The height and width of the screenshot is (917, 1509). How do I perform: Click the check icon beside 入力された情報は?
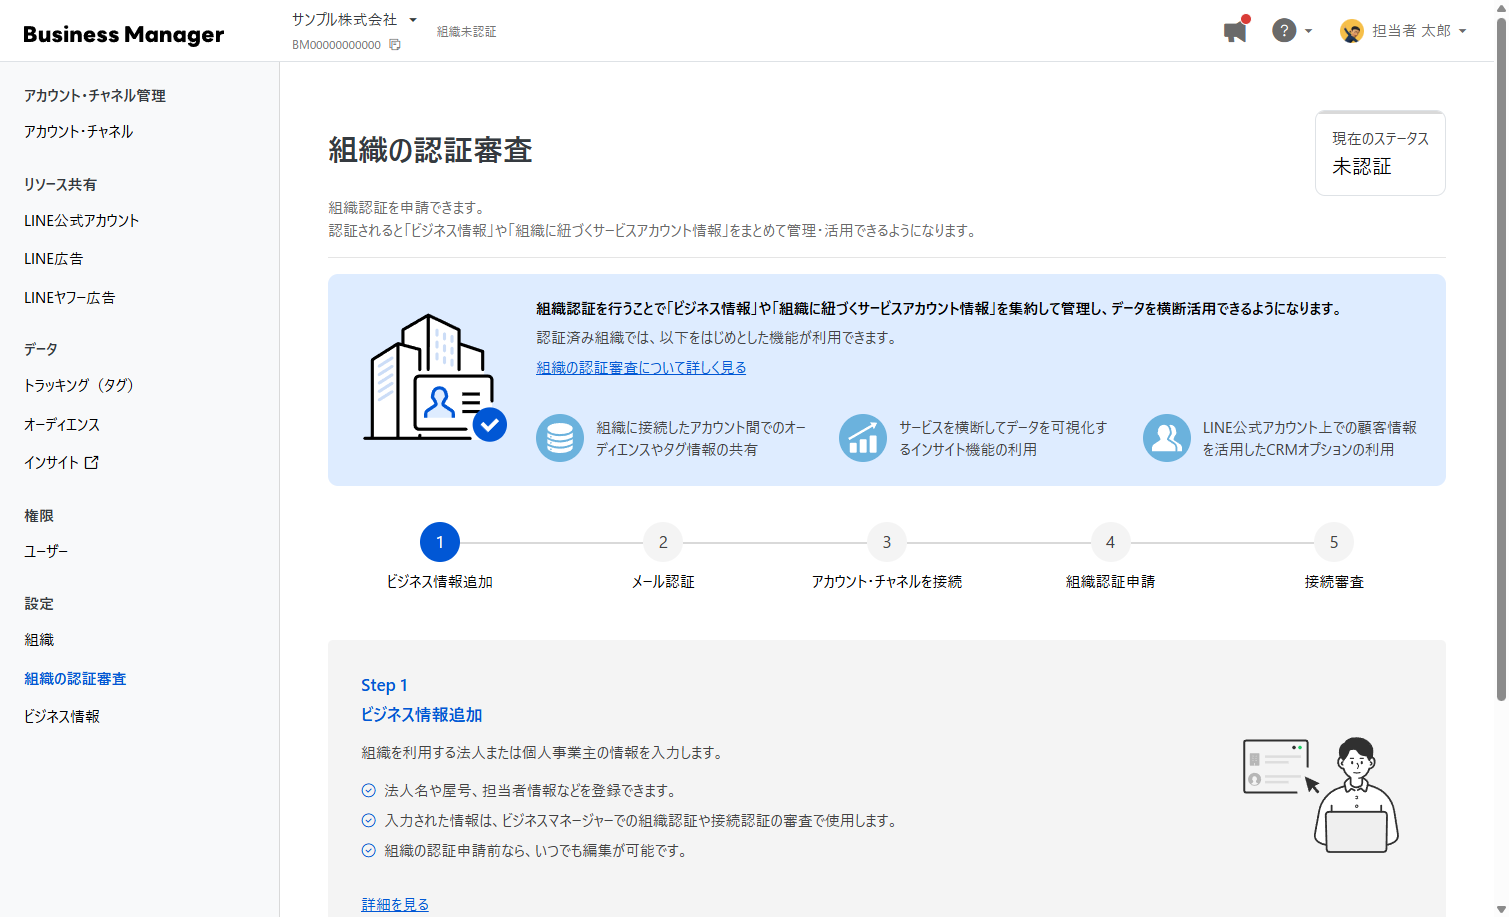tap(368, 820)
